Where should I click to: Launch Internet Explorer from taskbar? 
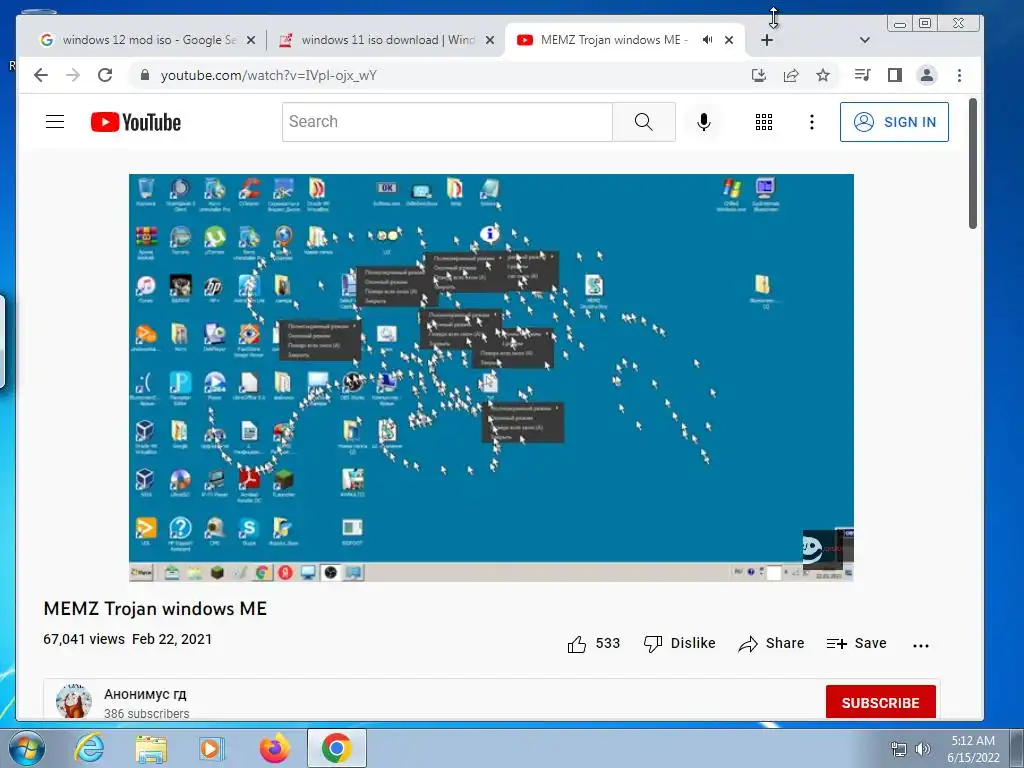89,748
